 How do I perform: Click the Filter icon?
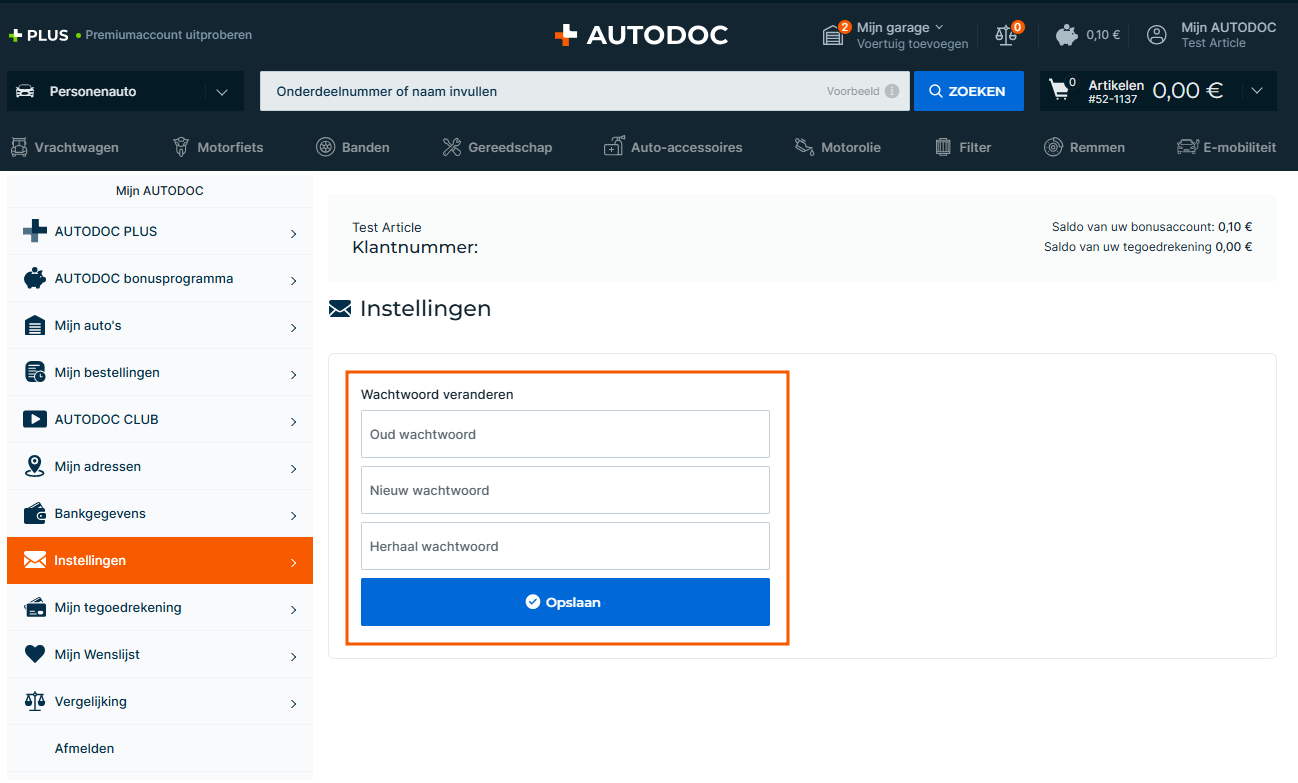point(943,147)
